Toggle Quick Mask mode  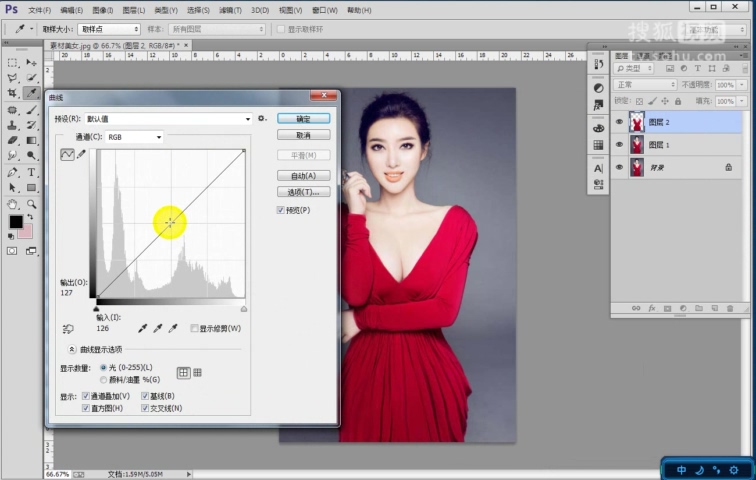click(12, 251)
